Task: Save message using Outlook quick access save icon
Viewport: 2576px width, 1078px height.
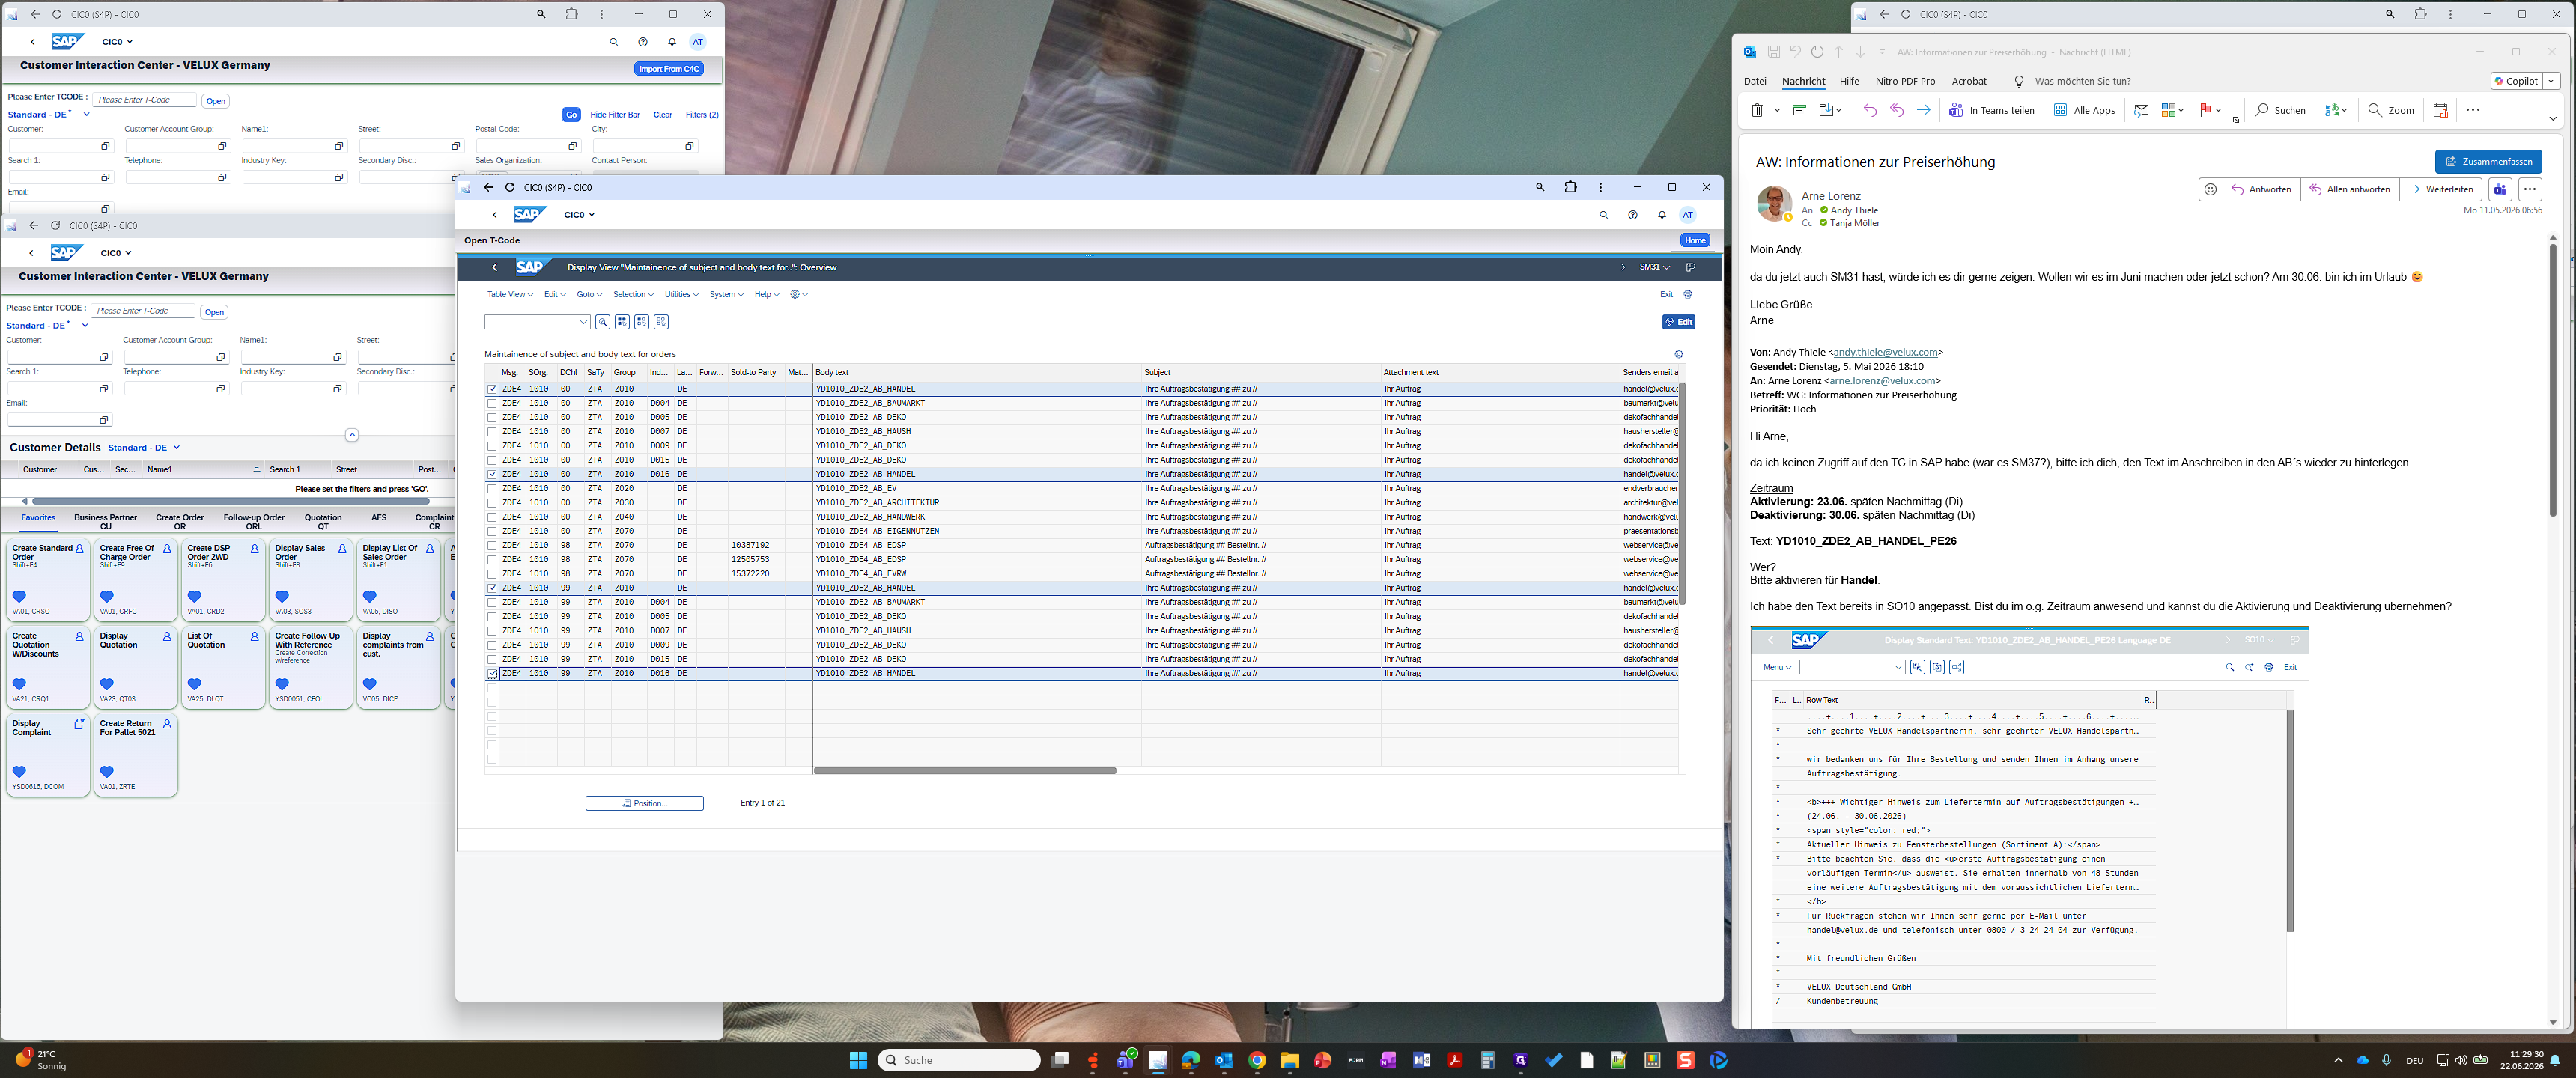Action: 1773,52
